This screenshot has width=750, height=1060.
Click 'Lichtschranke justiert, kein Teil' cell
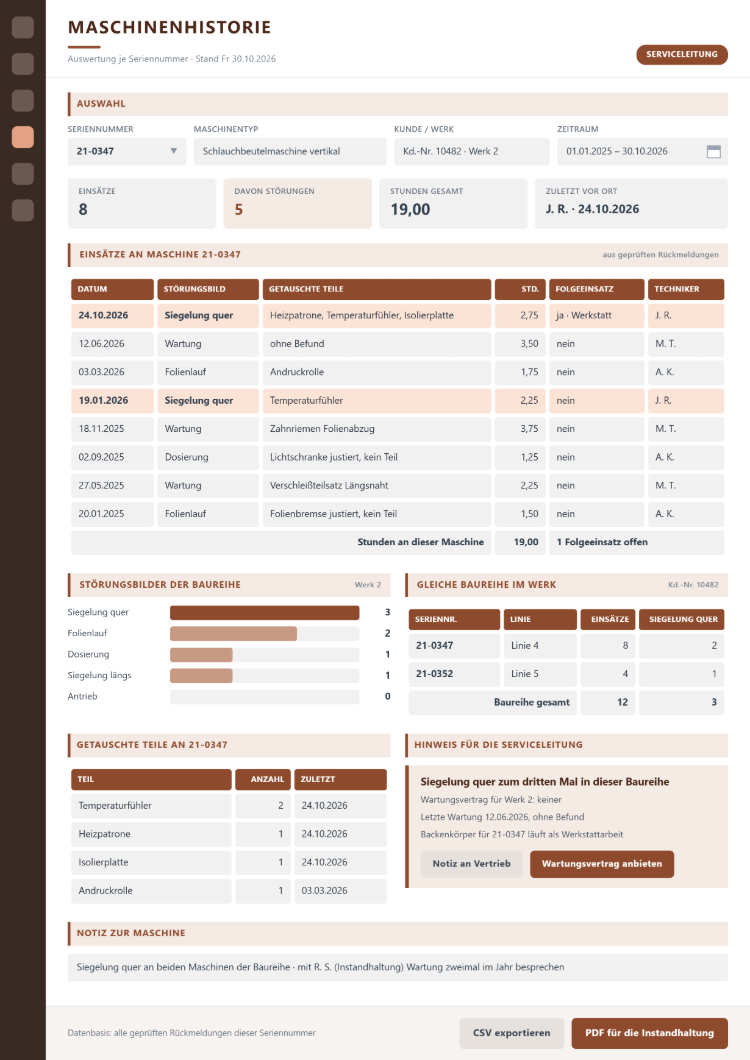[x=377, y=458]
